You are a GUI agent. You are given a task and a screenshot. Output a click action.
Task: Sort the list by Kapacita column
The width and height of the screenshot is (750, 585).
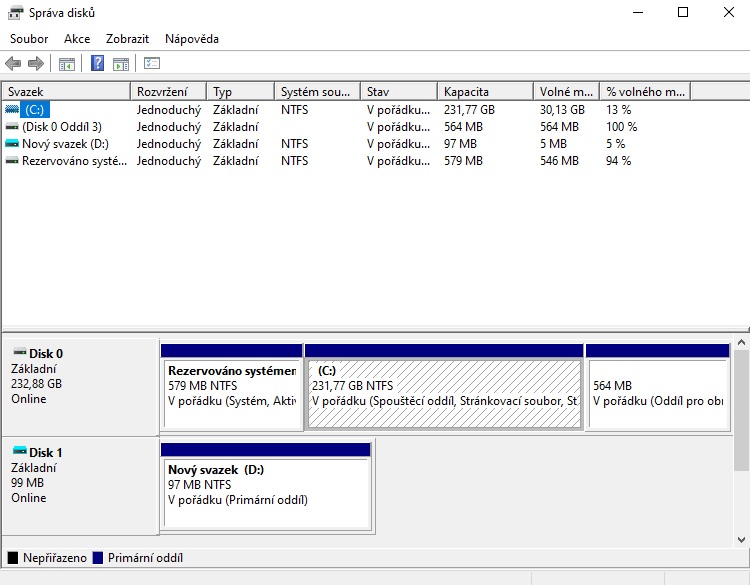point(484,92)
